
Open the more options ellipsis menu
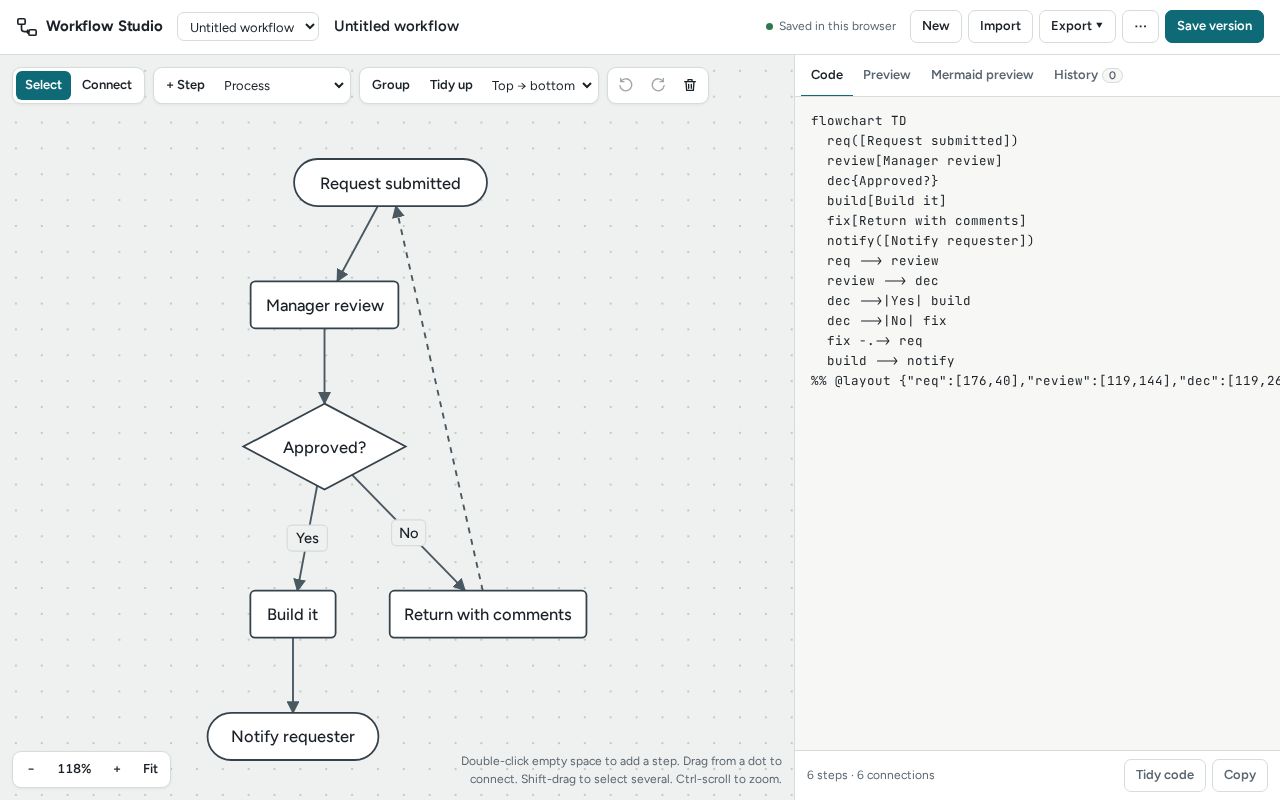pos(1140,26)
